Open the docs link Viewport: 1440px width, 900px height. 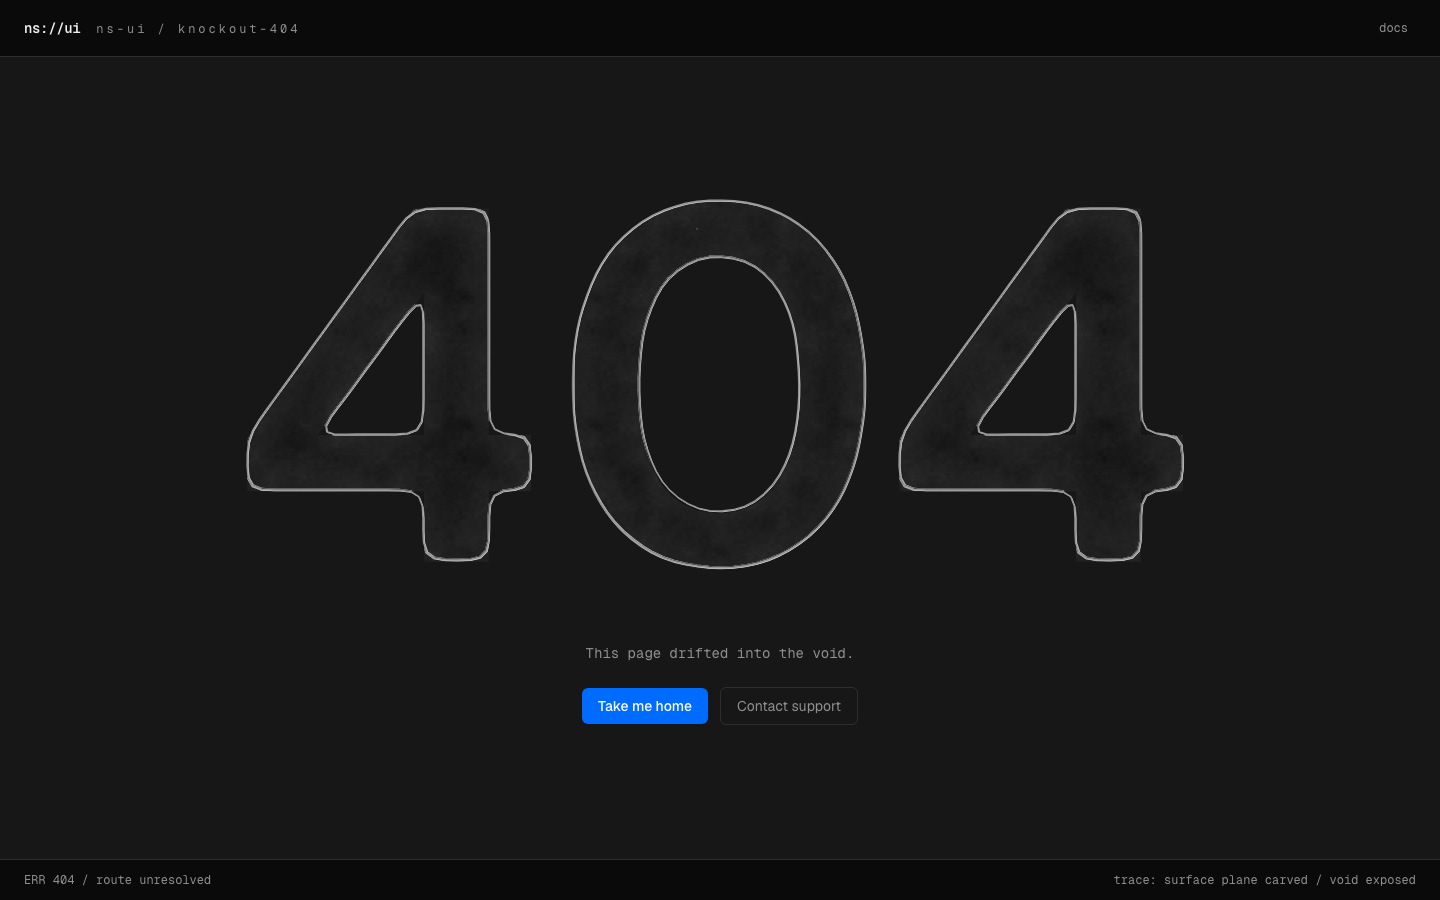tap(1393, 28)
